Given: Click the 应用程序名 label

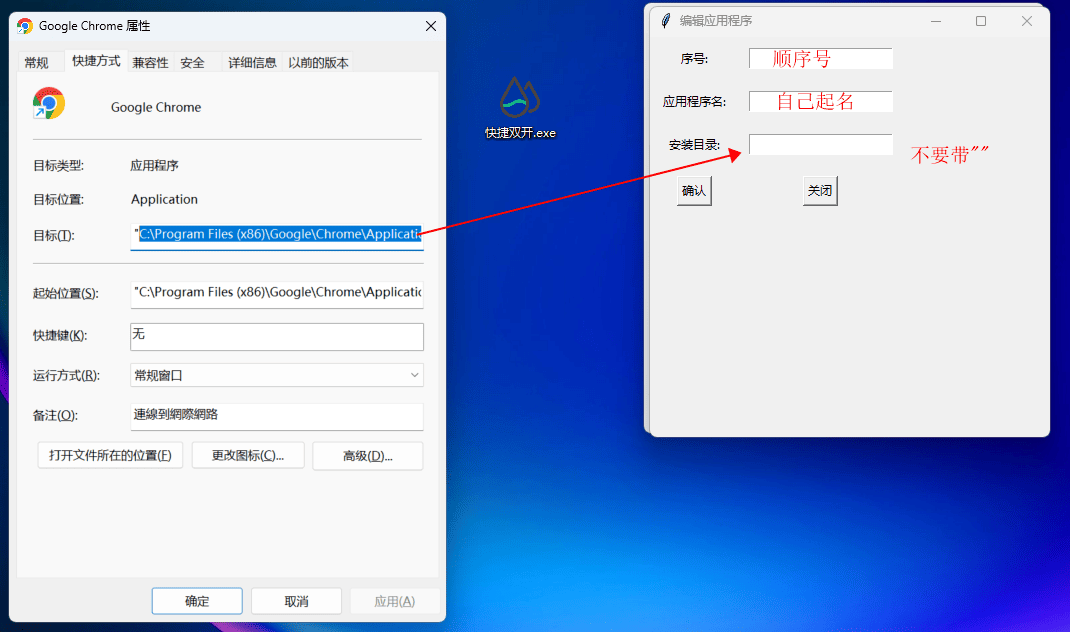Looking at the screenshot, I should point(694,102).
